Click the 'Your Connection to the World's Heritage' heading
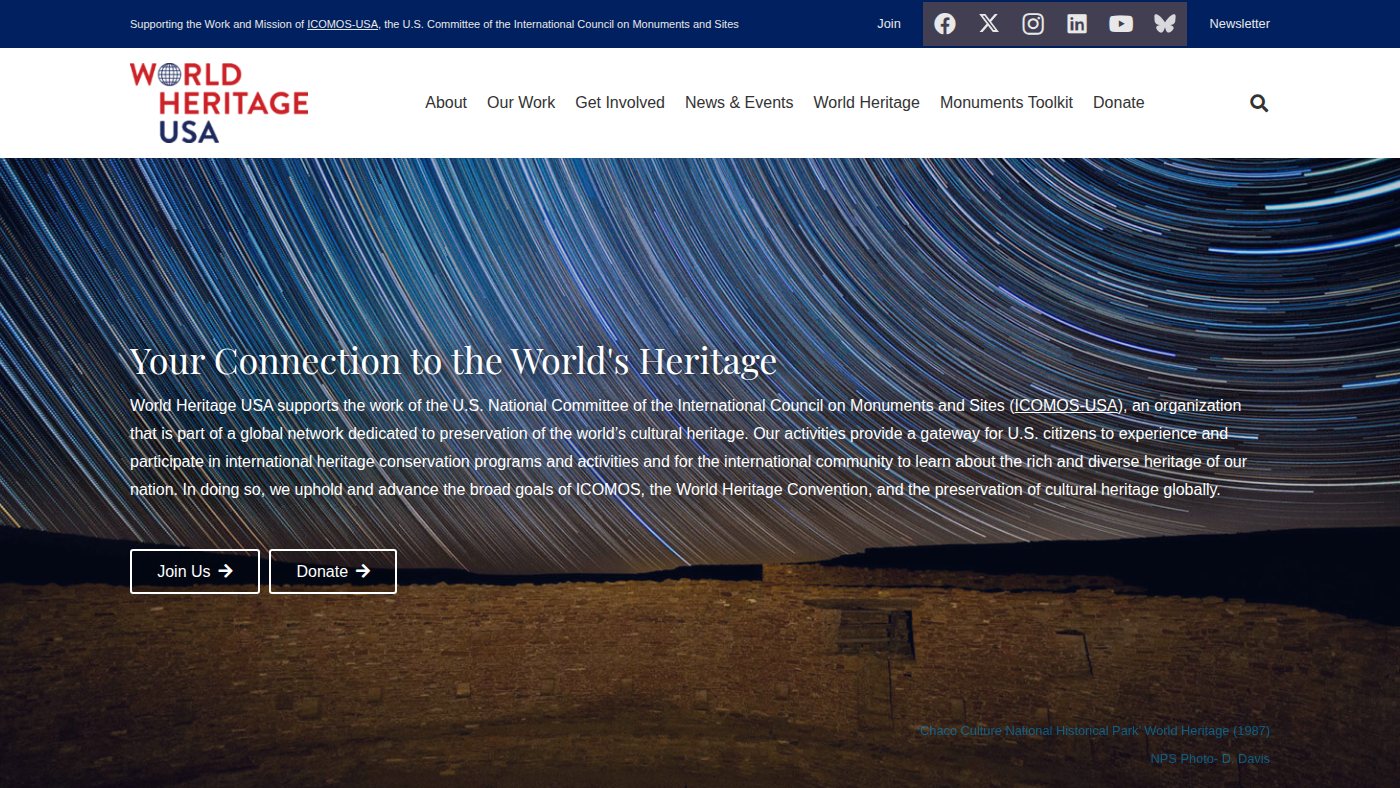 tap(453, 361)
